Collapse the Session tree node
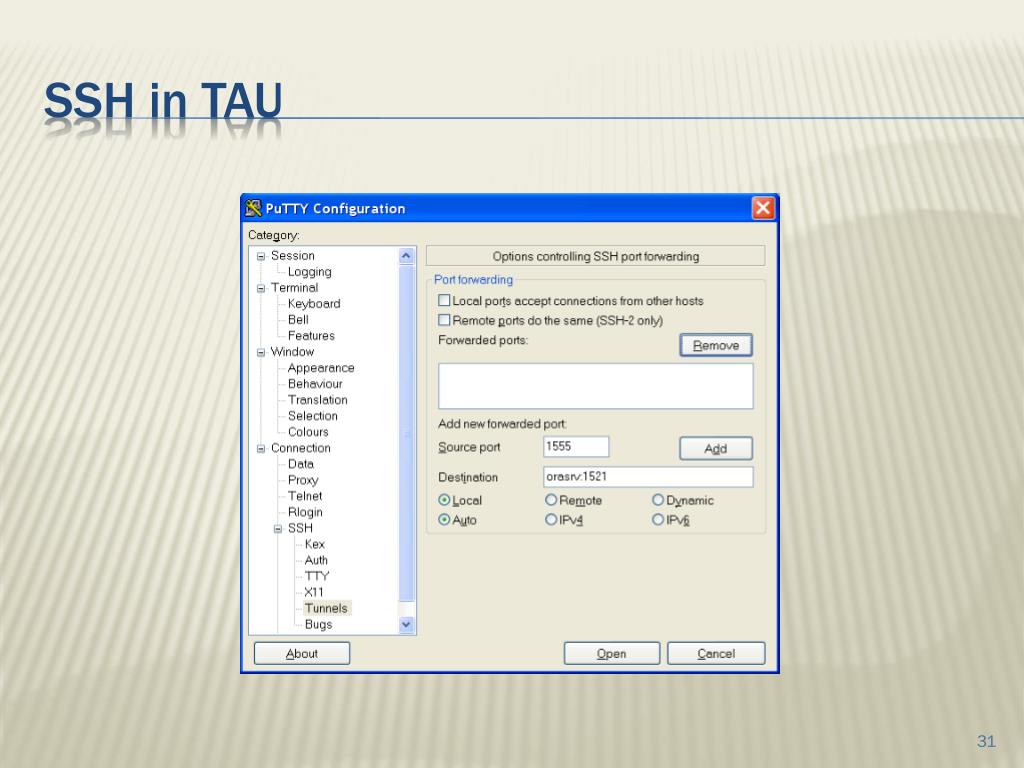 261,256
